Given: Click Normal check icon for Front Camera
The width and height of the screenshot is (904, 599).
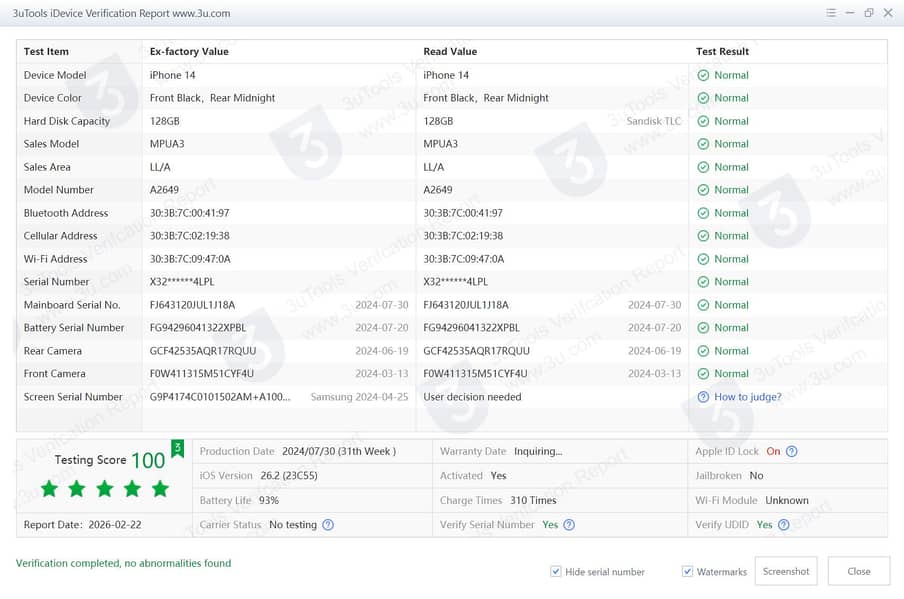Looking at the screenshot, I should click(703, 374).
